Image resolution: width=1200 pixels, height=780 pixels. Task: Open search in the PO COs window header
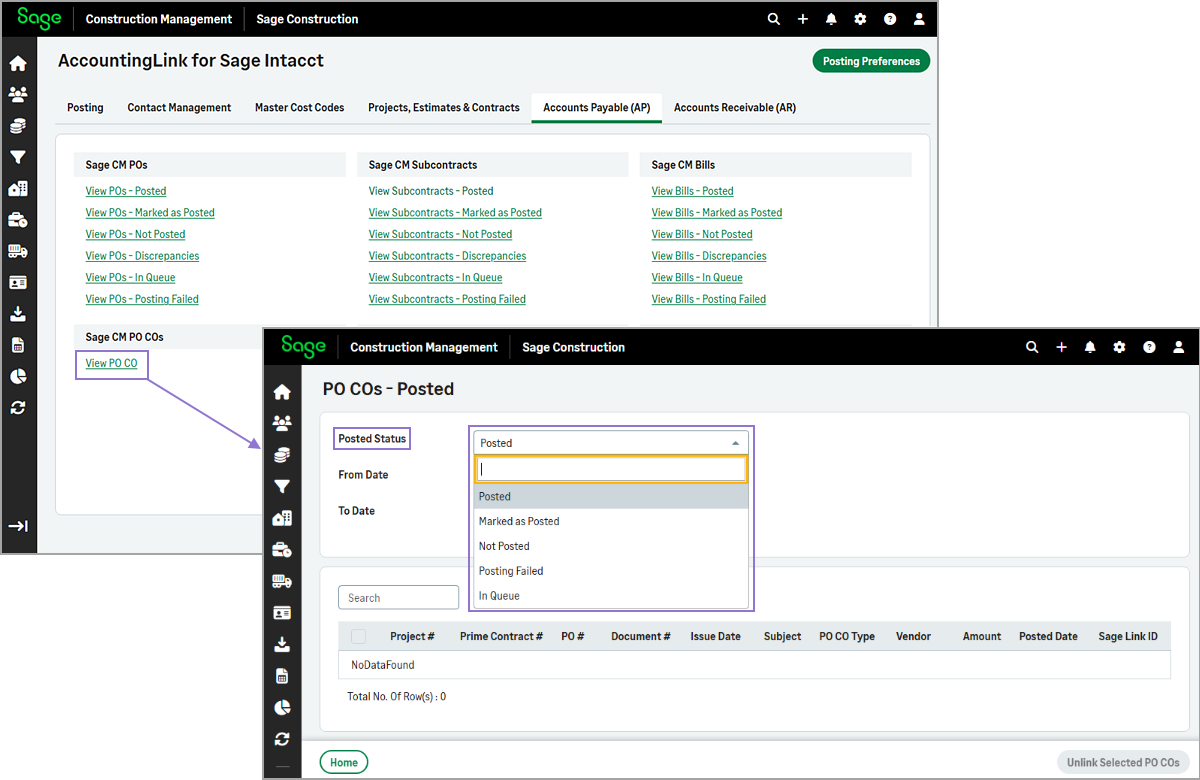1032,347
